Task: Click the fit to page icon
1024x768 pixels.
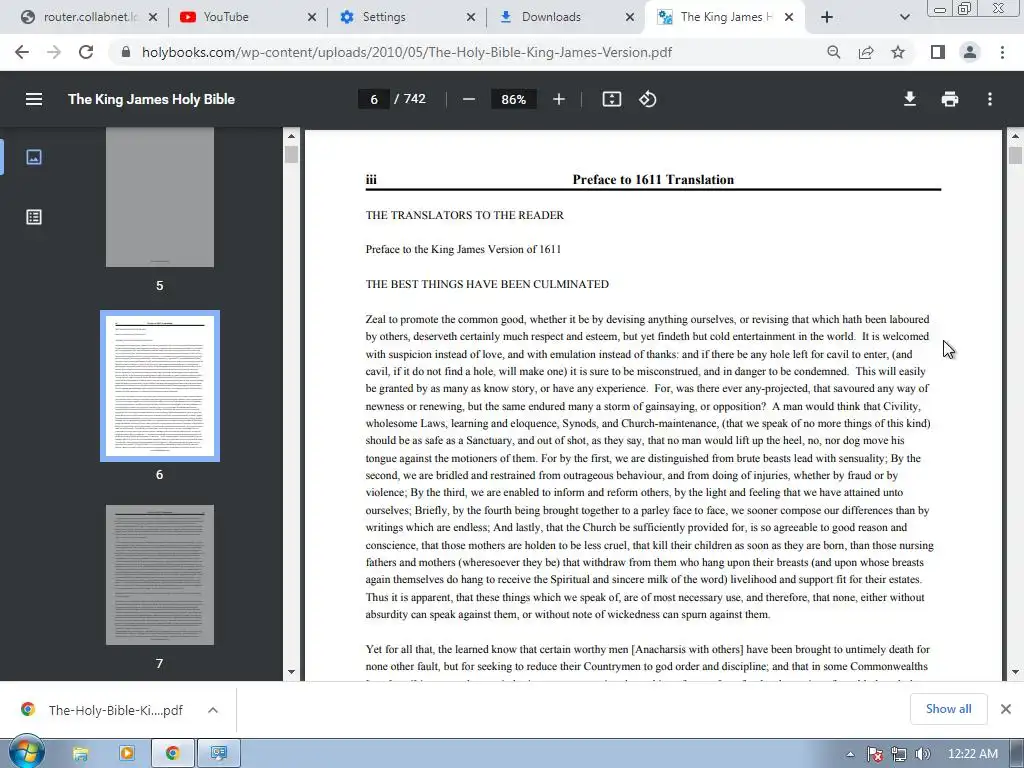Action: (611, 99)
